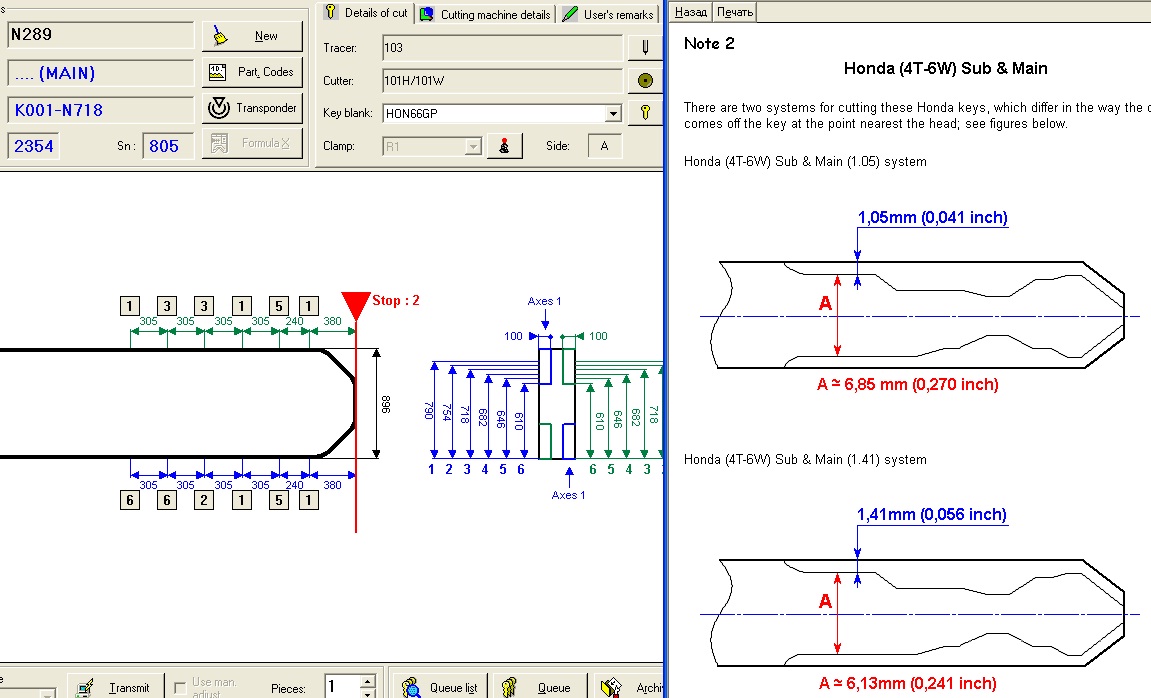Click bottom-row cut depth 5
This screenshot has height=698, width=1151.
point(278,501)
